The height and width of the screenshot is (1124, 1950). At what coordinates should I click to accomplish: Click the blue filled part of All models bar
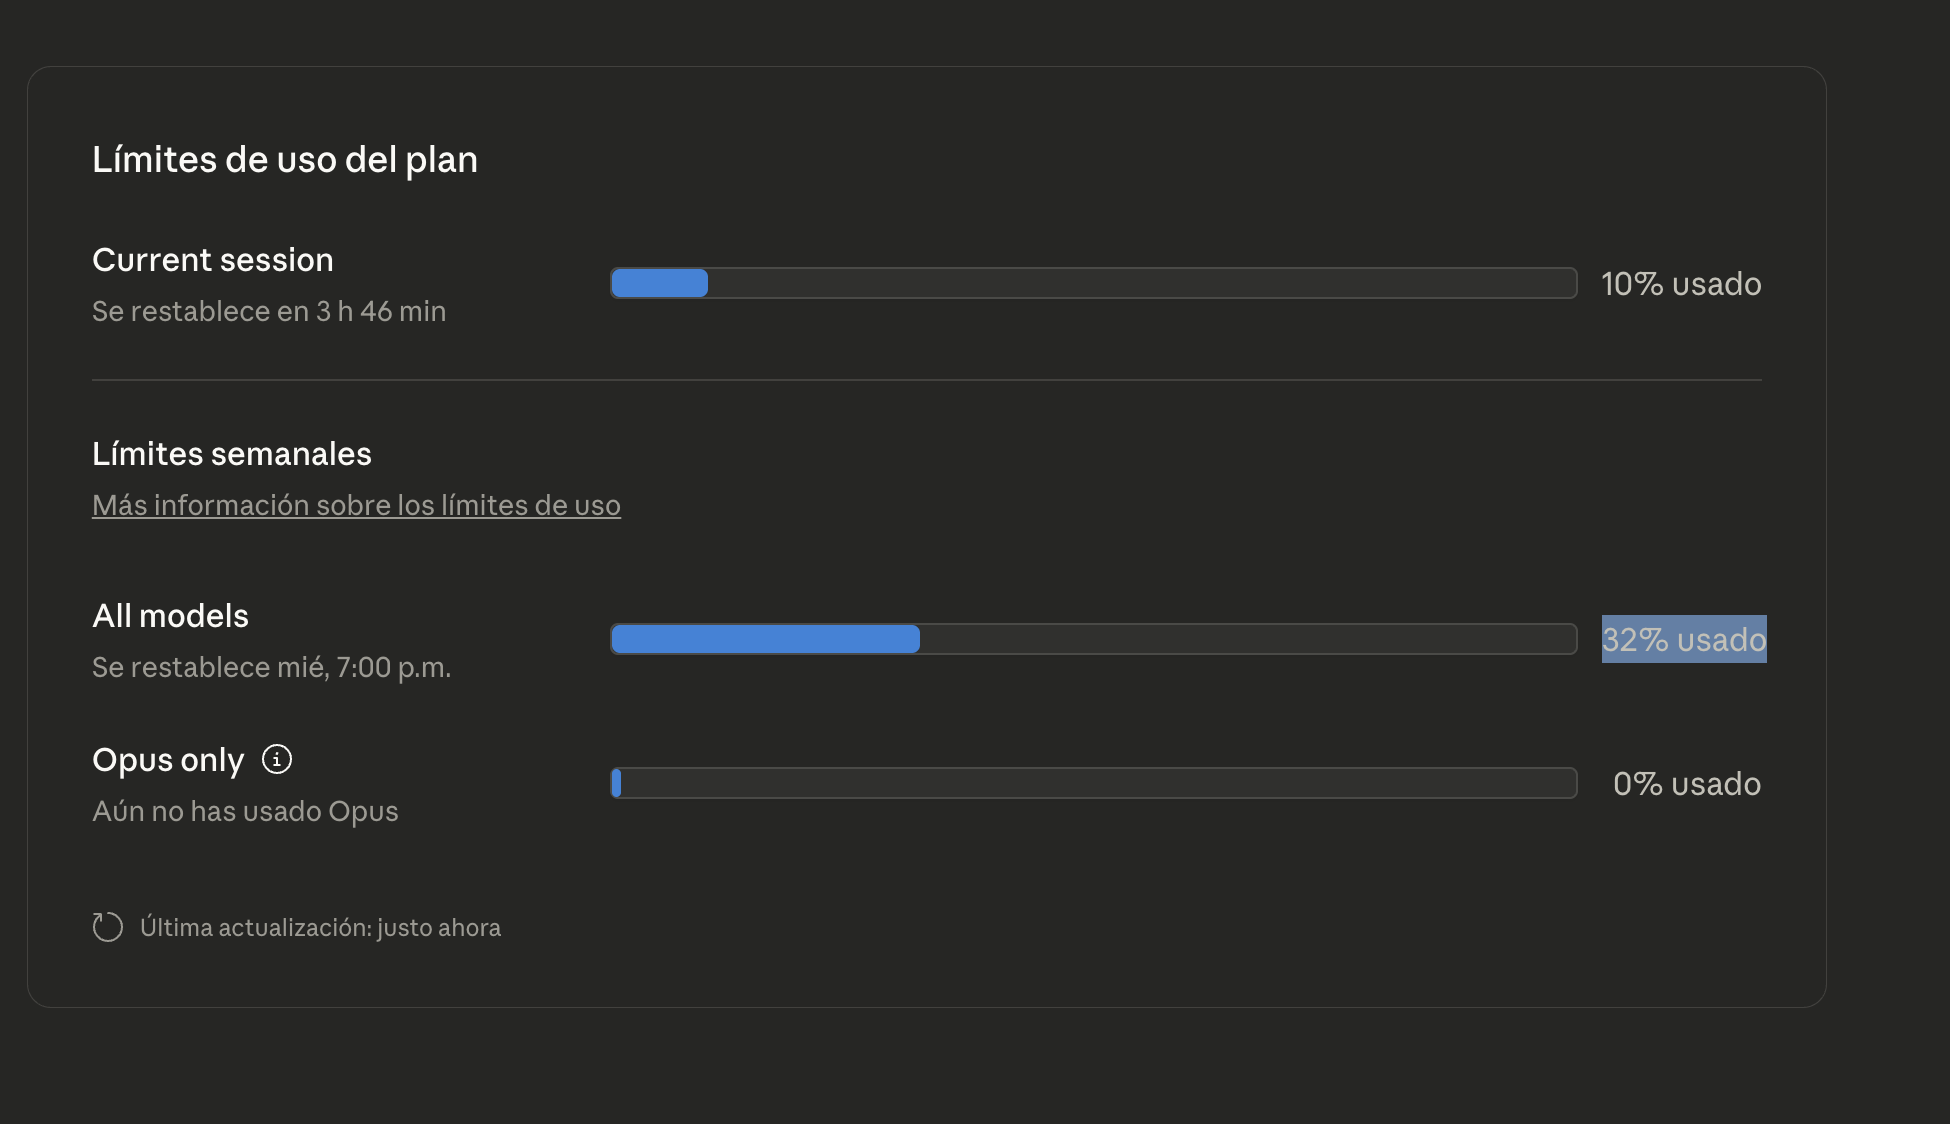pos(765,639)
